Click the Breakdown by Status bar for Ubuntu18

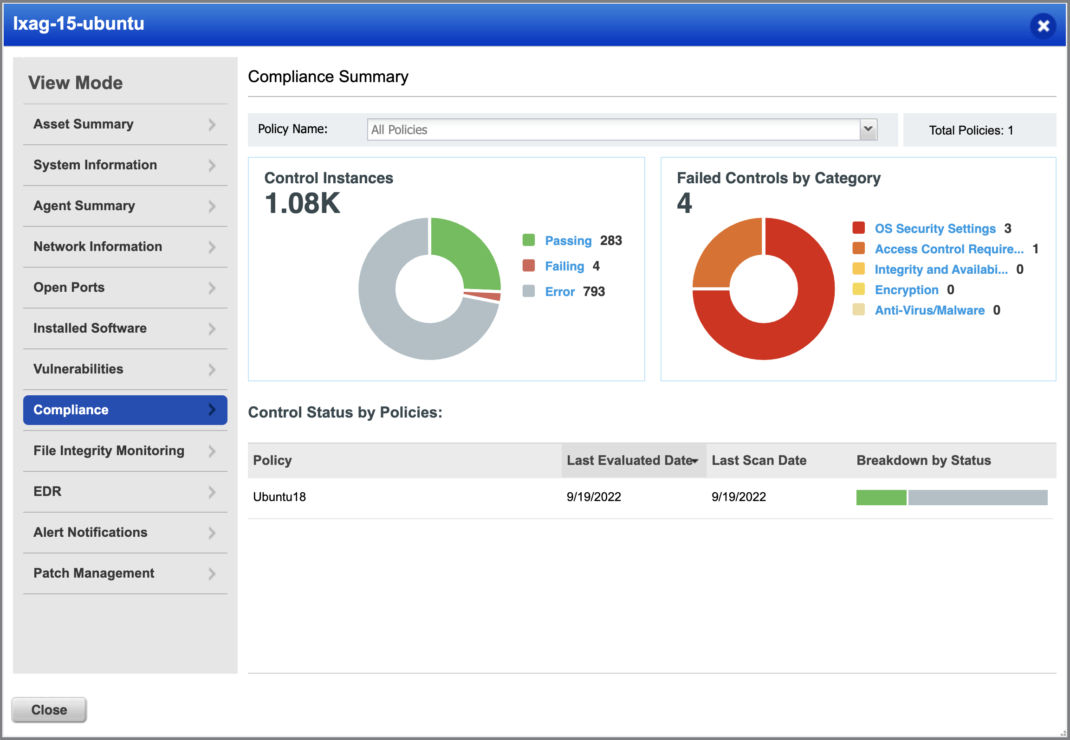click(951, 496)
